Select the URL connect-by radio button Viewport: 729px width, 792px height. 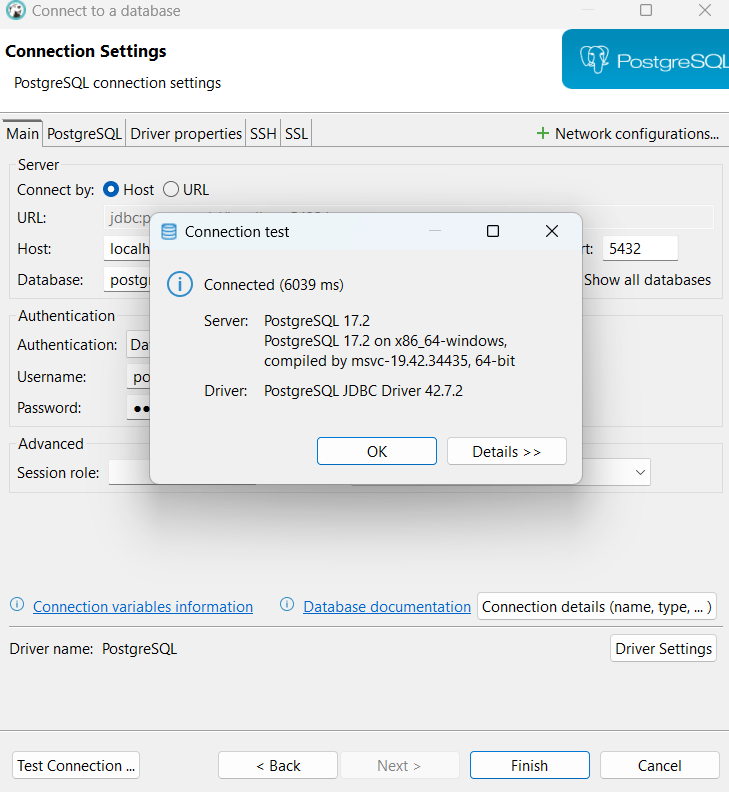tap(171, 189)
